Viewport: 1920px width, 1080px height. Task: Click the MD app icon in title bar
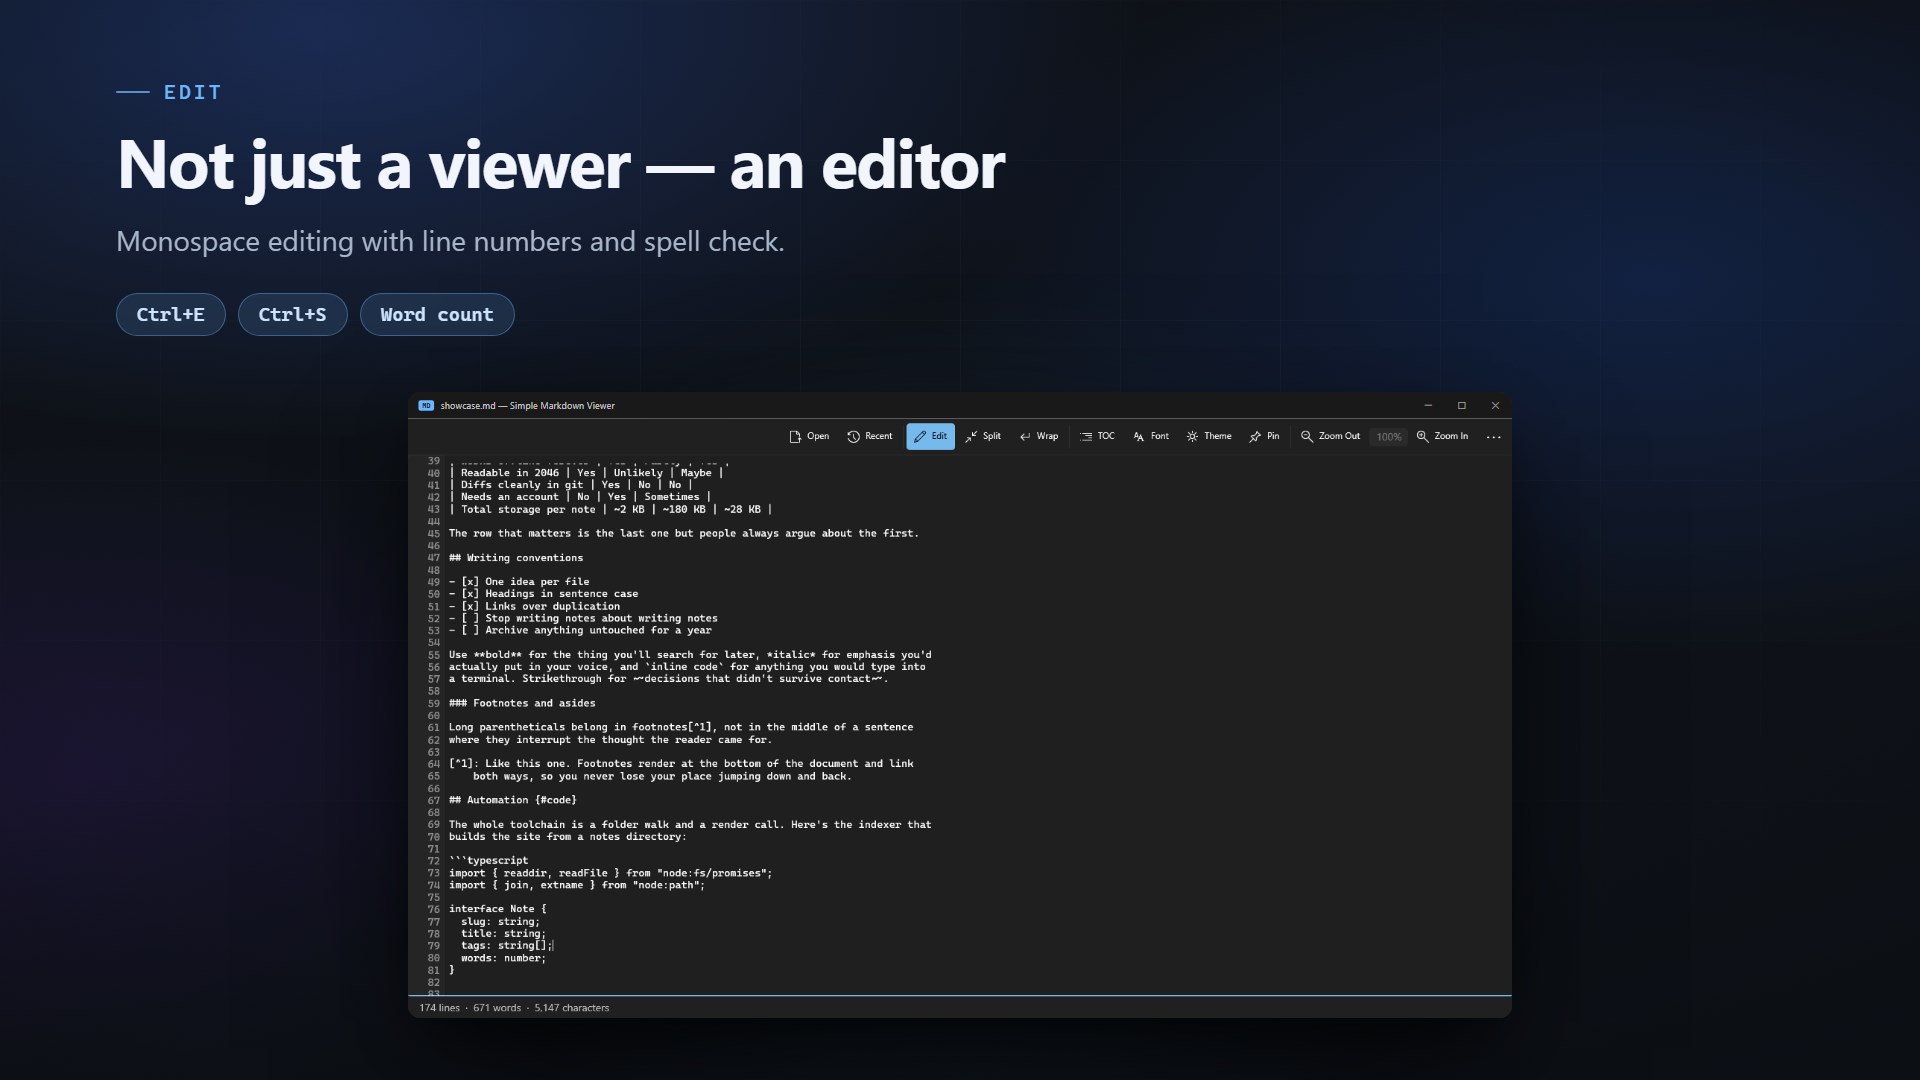[426, 406]
